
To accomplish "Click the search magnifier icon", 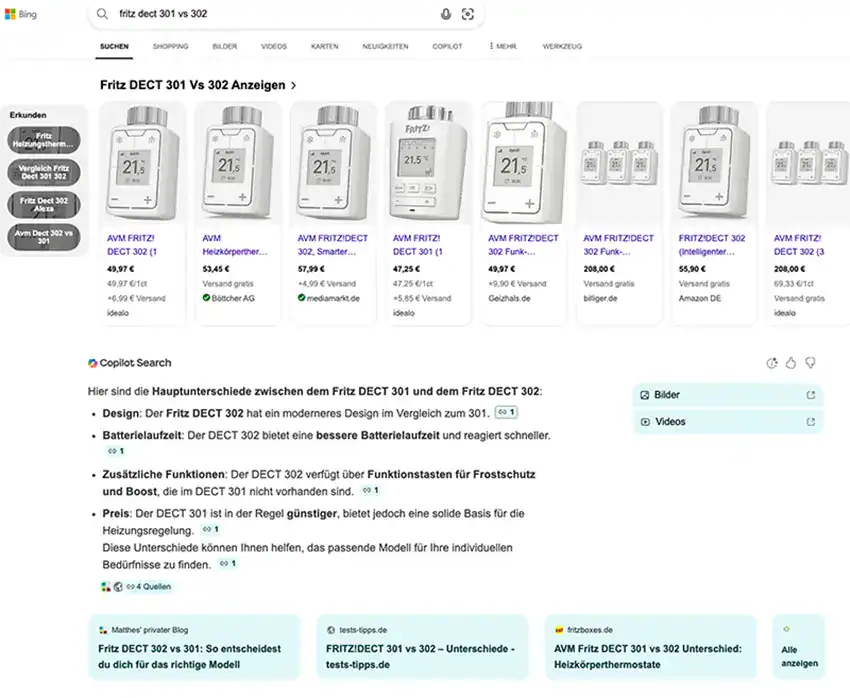I will click(x=102, y=14).
